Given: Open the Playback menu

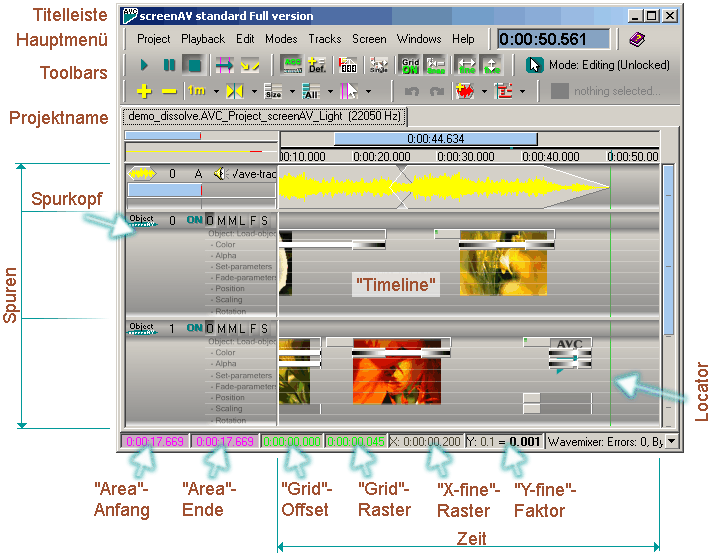Looking at the screenshot, I should 203,39.
